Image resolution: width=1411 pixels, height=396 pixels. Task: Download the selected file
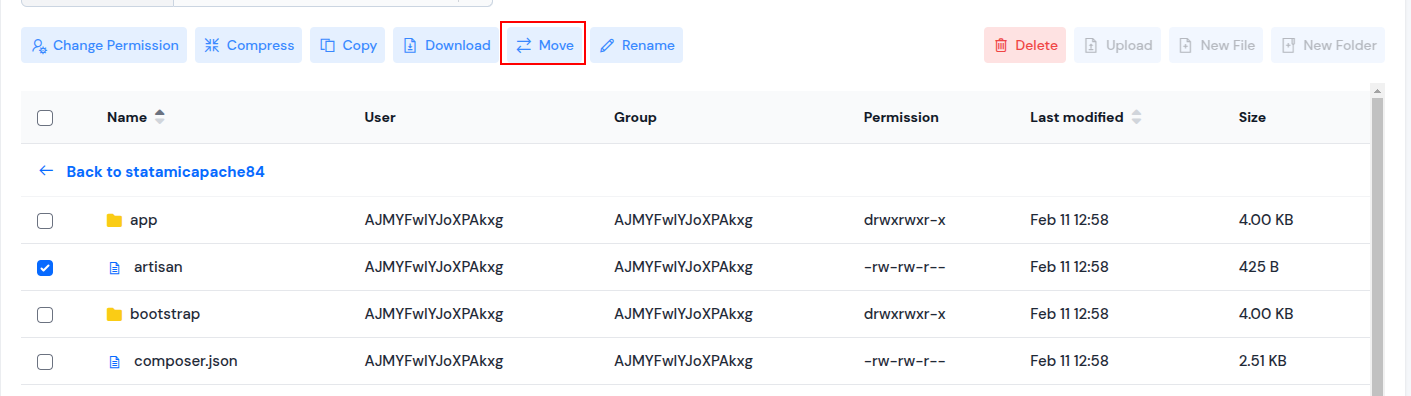click(447, 45)
